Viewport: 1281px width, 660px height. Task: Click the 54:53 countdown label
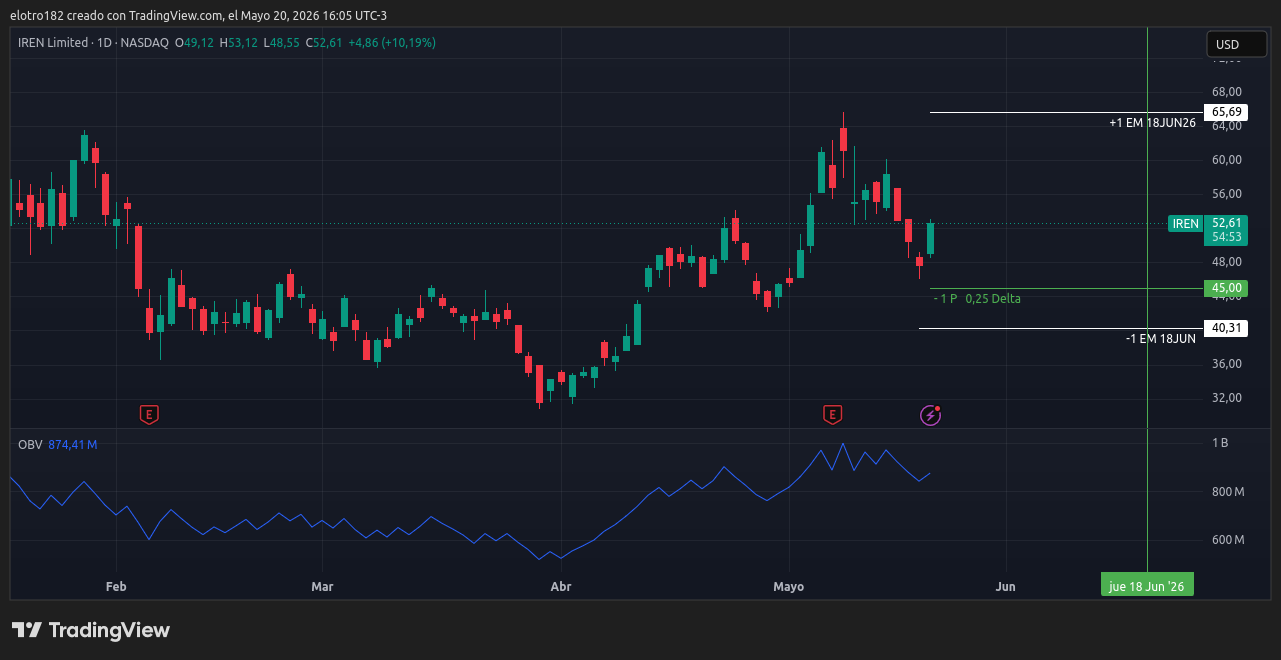click(1226, 237)
